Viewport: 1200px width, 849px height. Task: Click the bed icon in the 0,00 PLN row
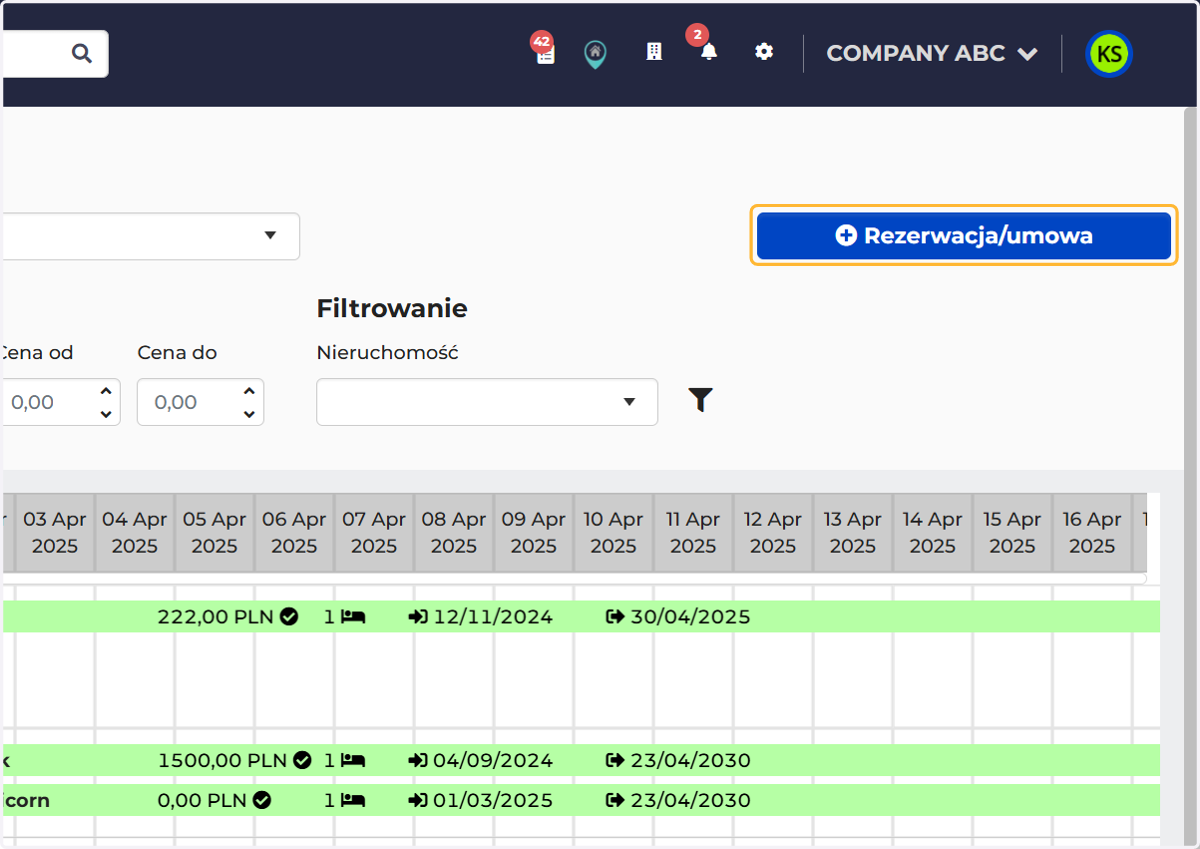pos(352,801)
